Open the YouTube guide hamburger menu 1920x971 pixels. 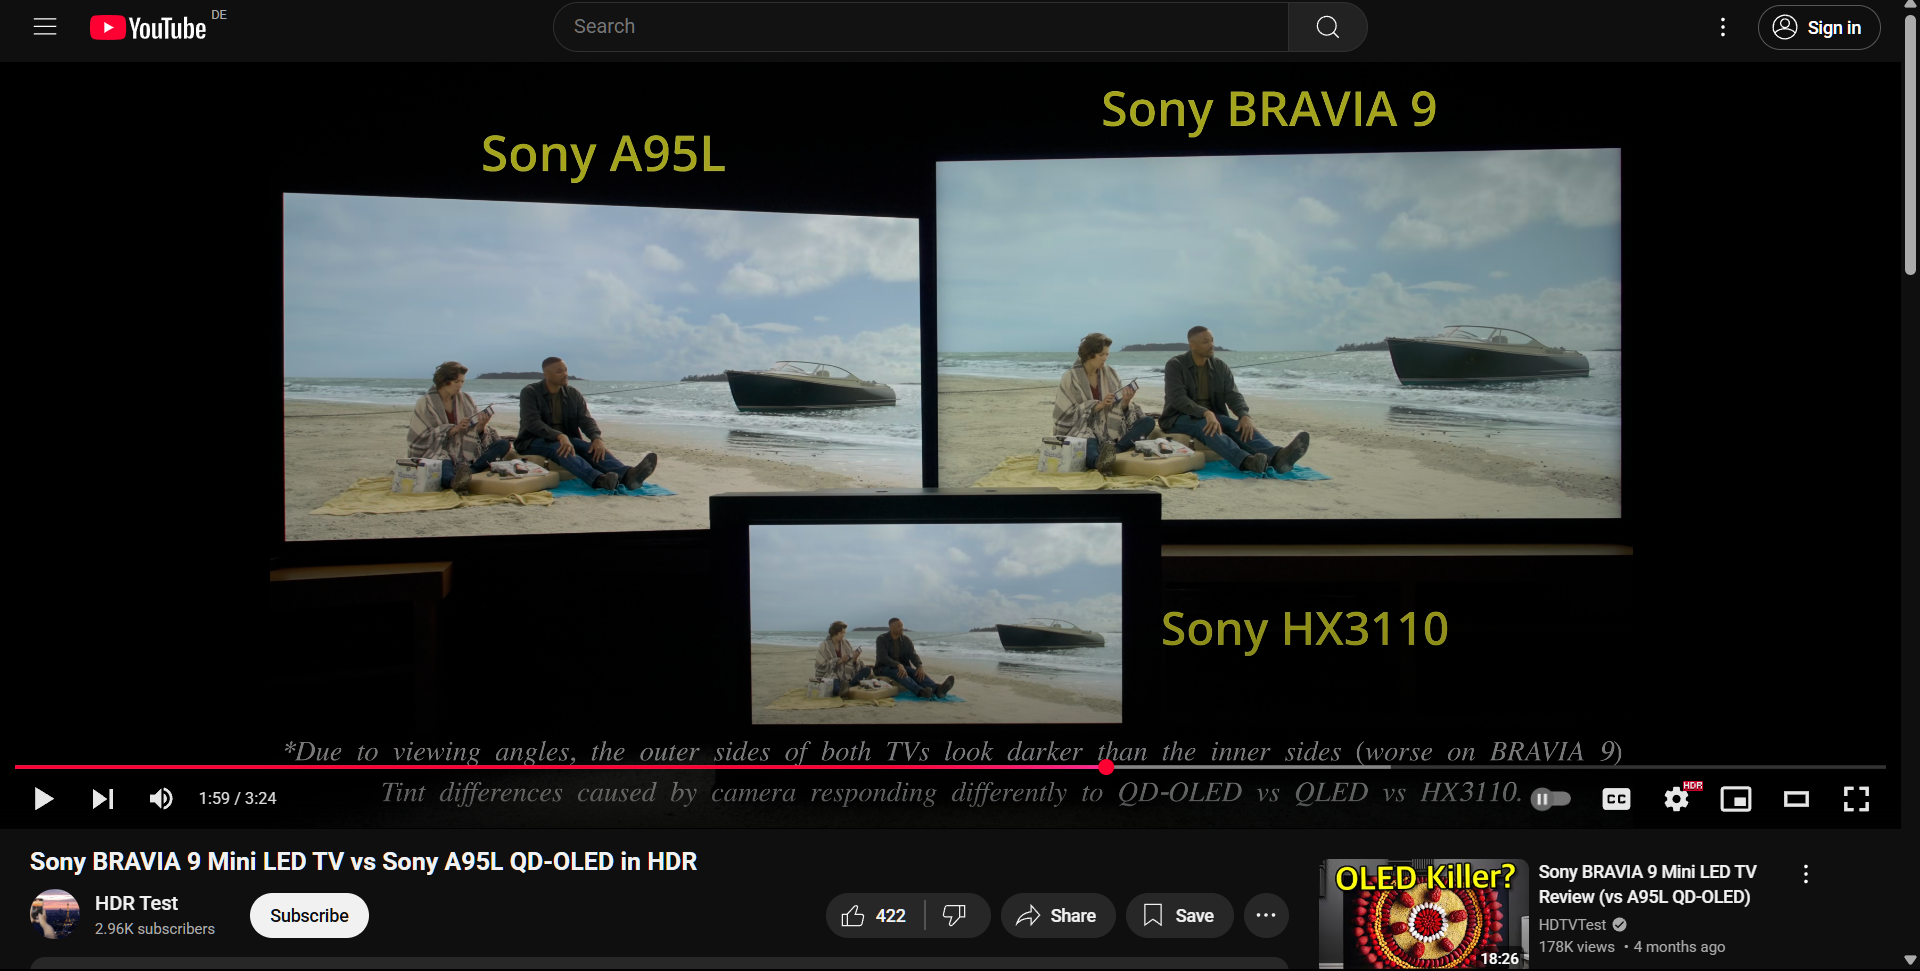45,27
